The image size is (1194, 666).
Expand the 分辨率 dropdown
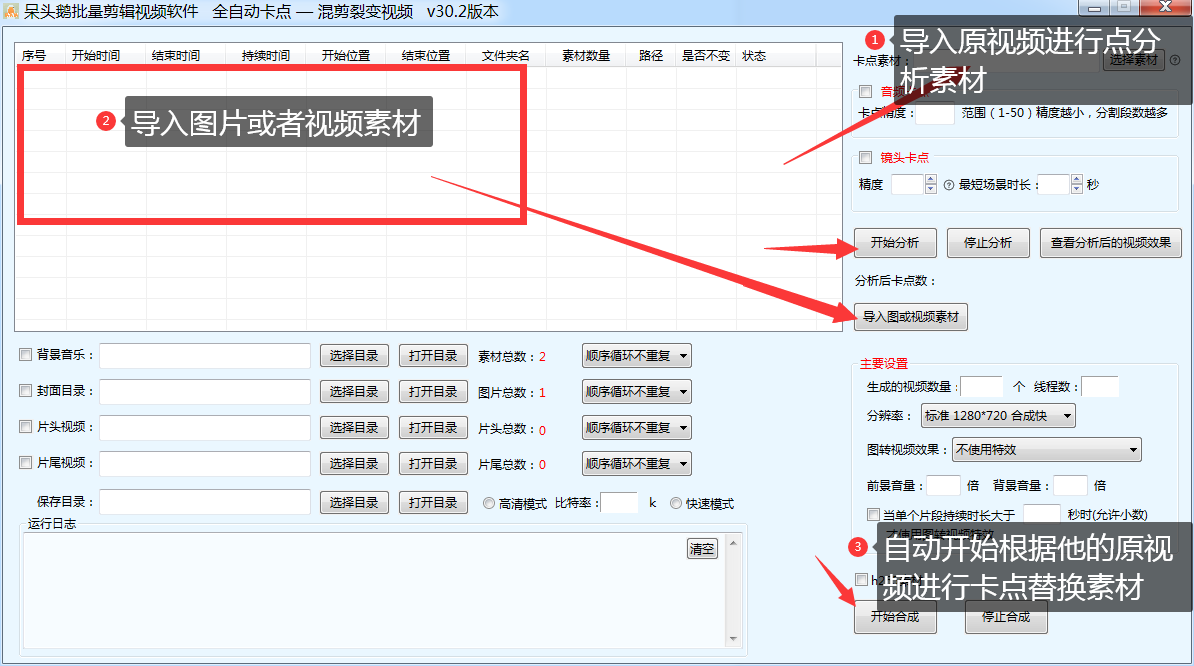[998, 416]
